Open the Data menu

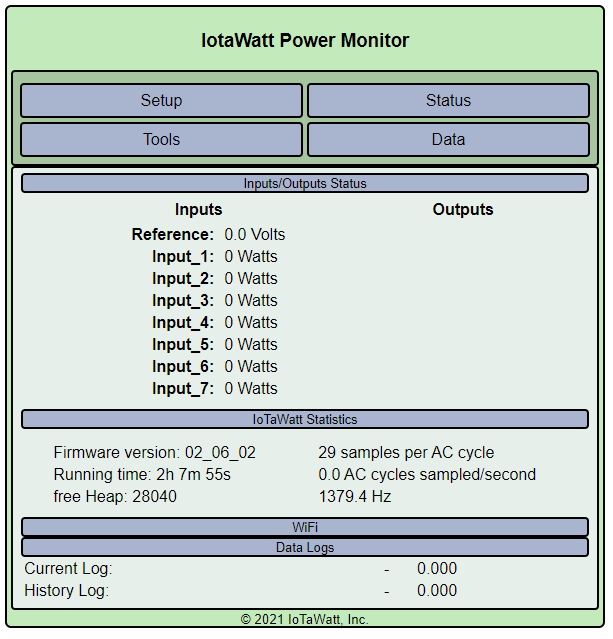pyautogui.click(x=448, y=140)
